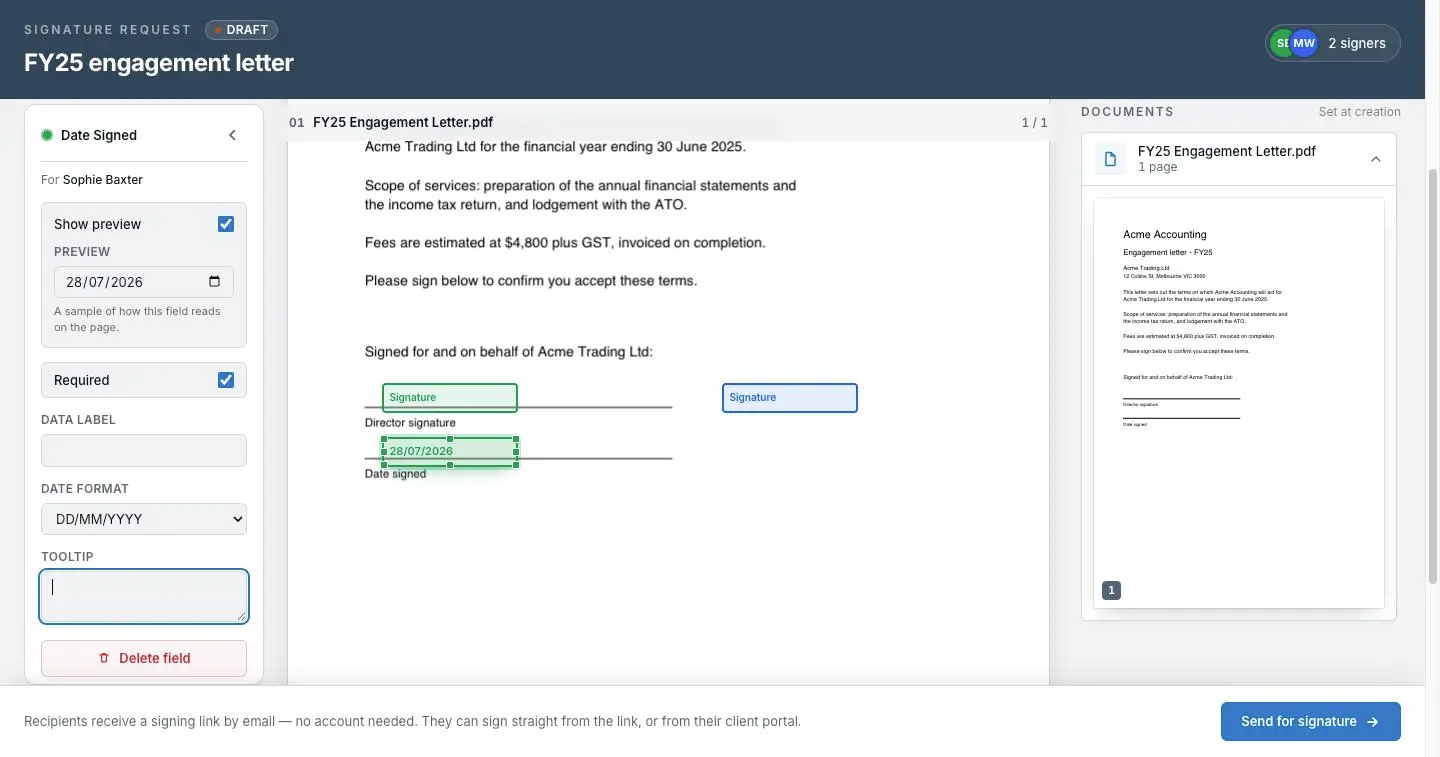1440x757 pixels.
Task: Click the Data Label input field
Action: 144,450
